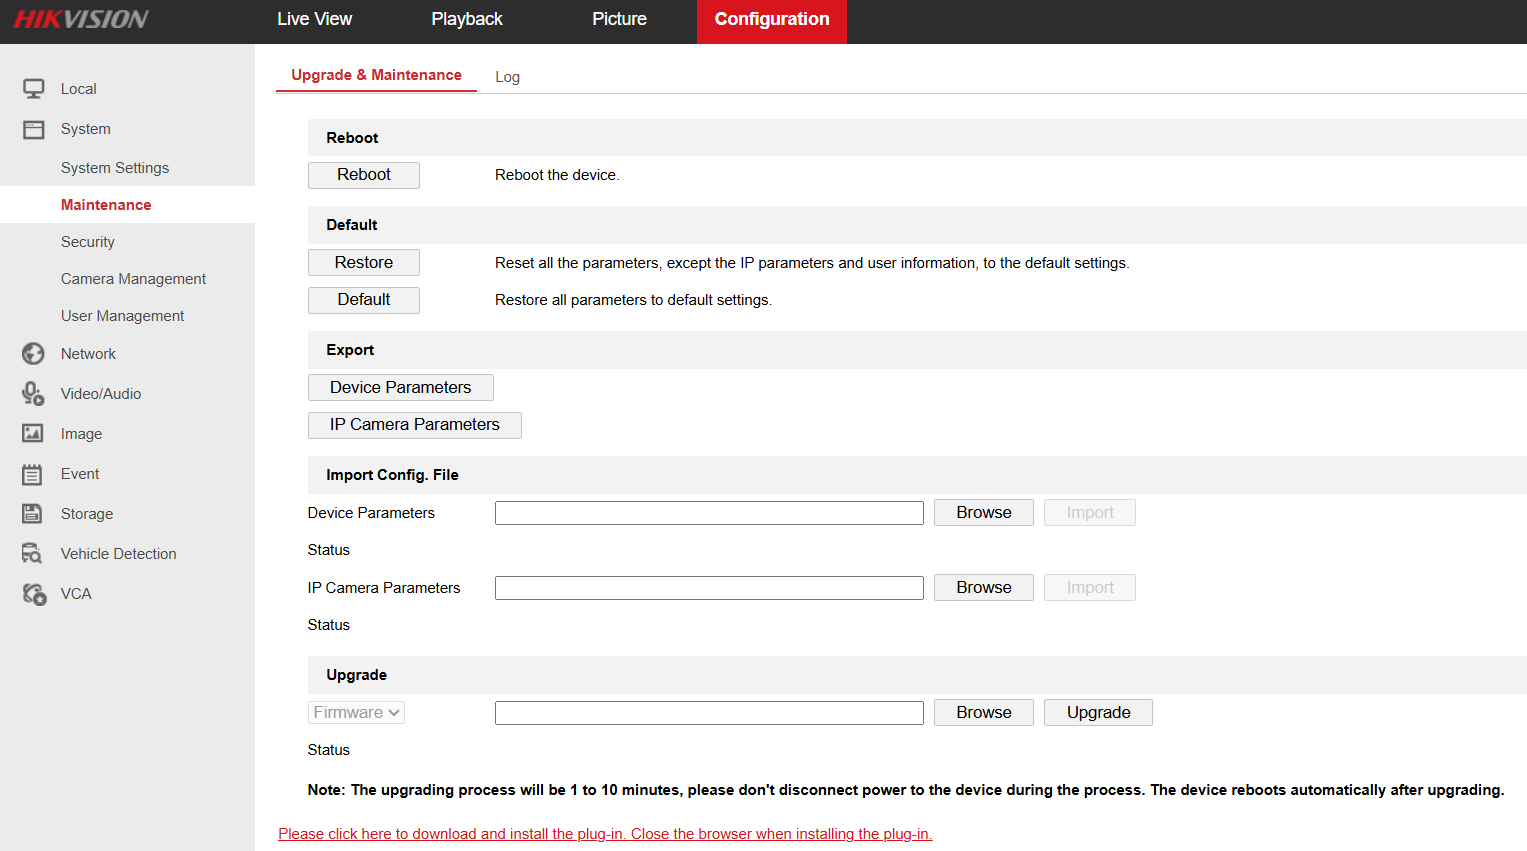
Task: Select the Image picture icon
Action: [33, 433]
